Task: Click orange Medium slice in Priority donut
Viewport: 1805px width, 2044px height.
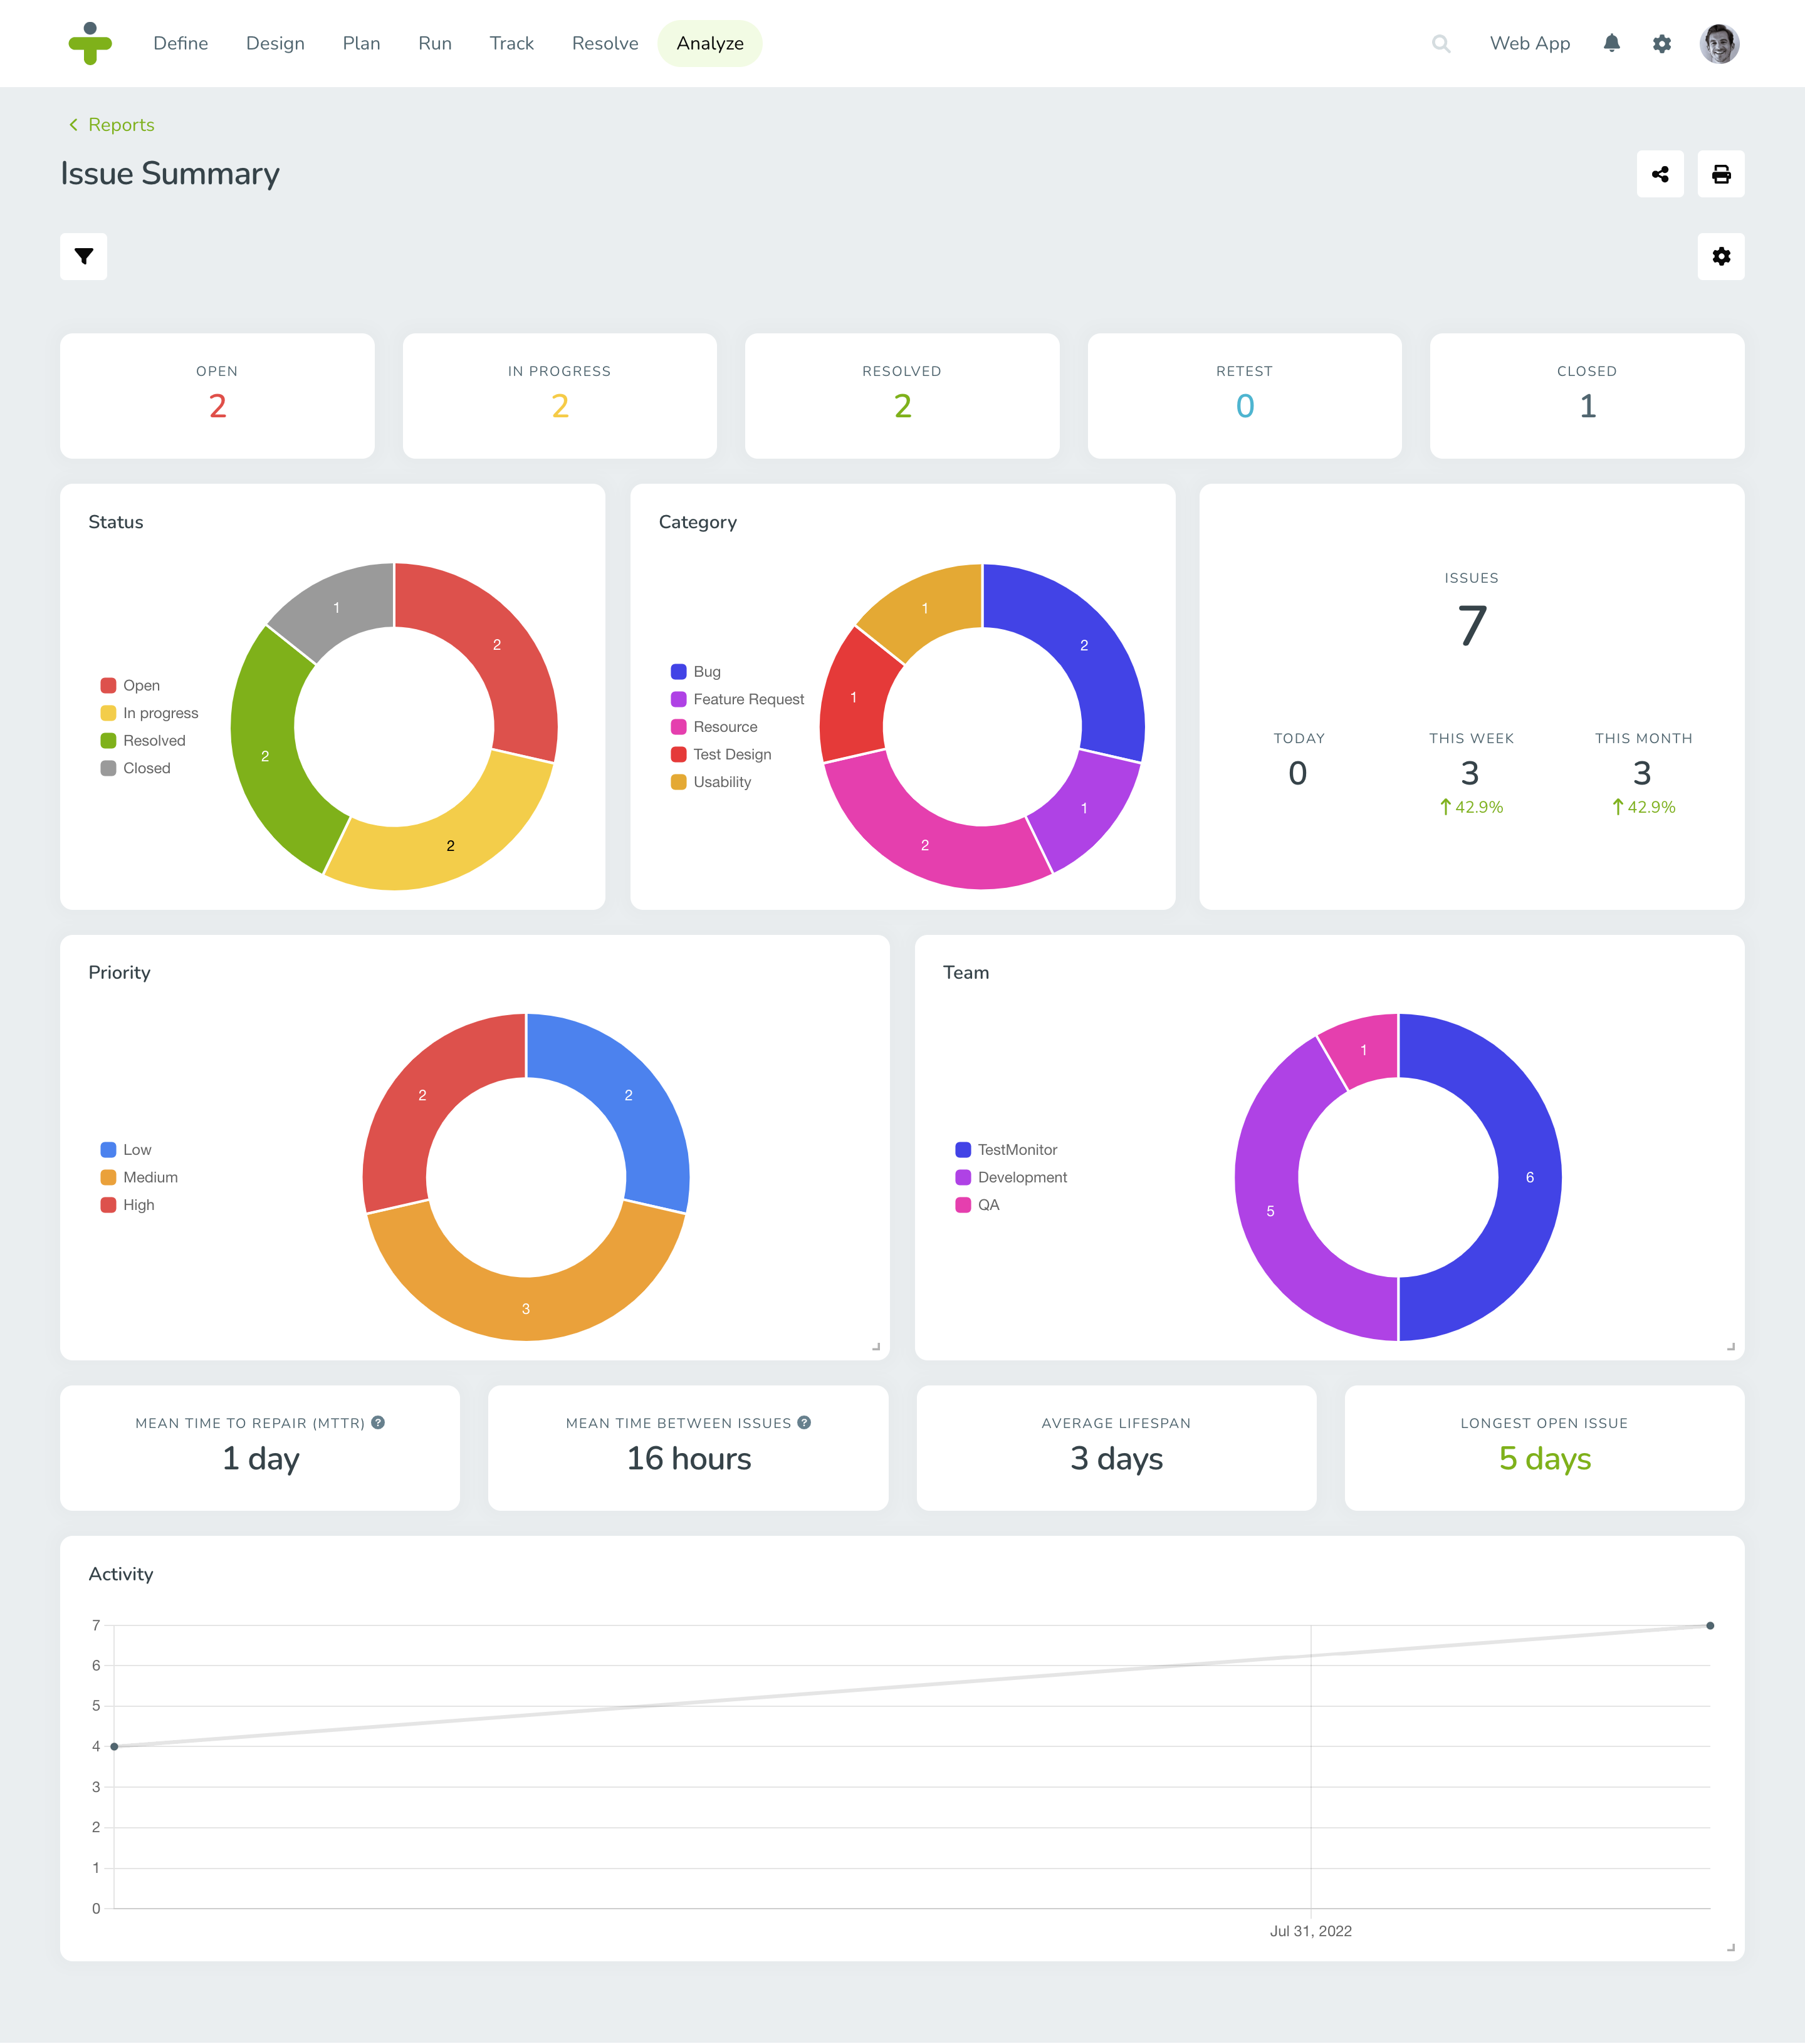Action: tap(526, 1308)
